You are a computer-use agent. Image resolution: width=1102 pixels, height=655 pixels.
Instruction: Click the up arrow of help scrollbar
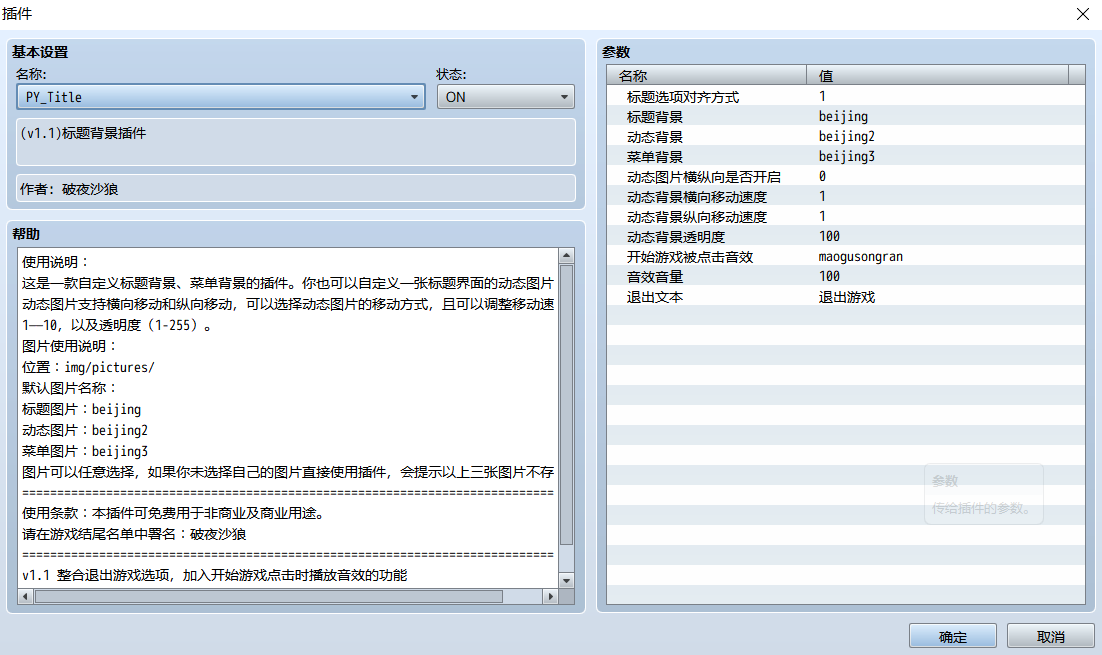566,256
